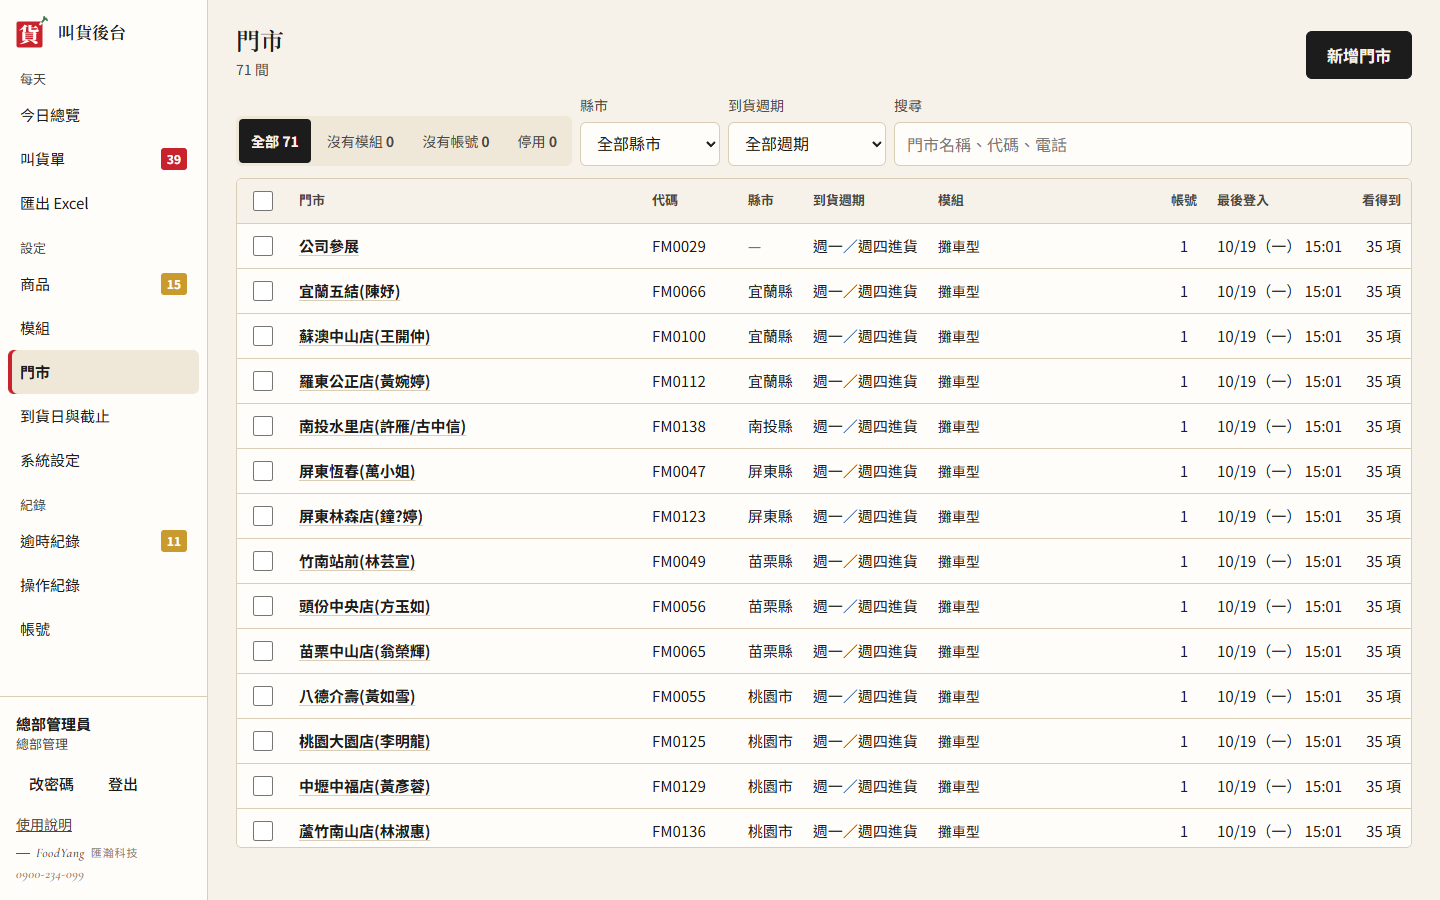
Task: Mark checkbox for 屏東恆春(萬小姐)
Action: 263,471
